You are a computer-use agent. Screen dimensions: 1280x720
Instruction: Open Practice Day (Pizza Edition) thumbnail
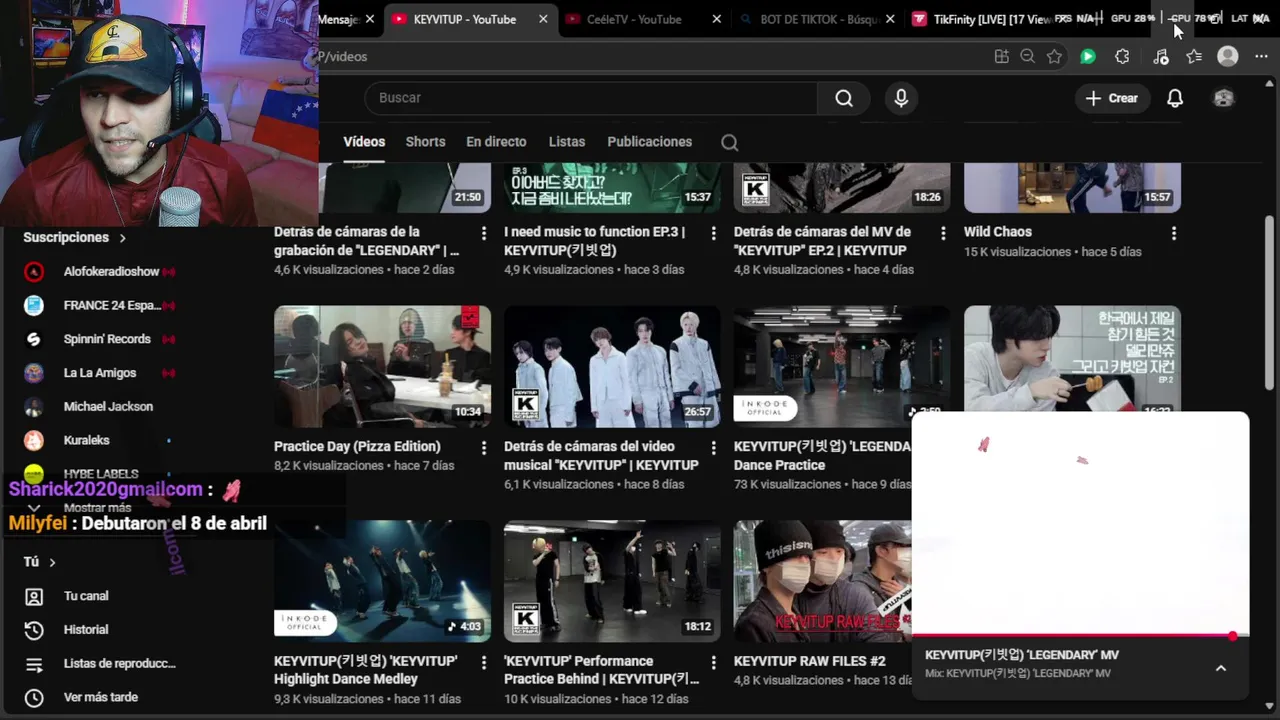click(x=382, y=367)
